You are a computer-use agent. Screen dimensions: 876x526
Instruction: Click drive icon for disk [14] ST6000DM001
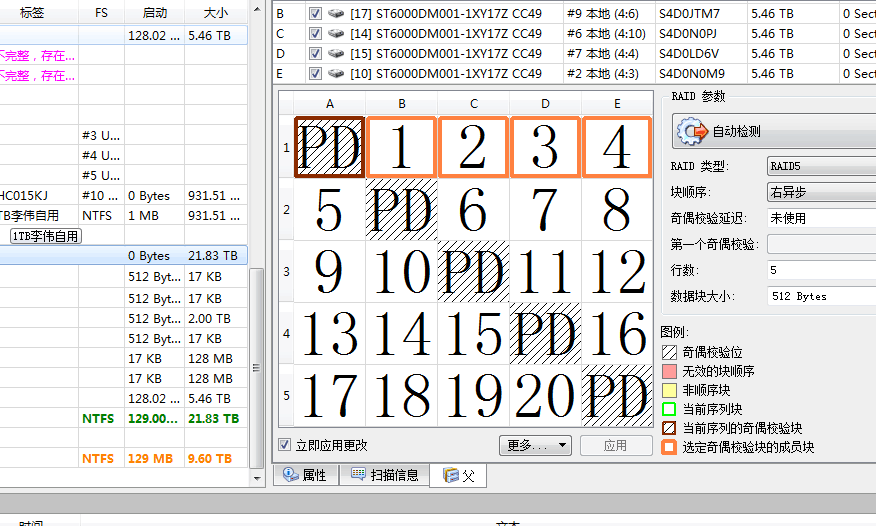[x=336, y=33]
